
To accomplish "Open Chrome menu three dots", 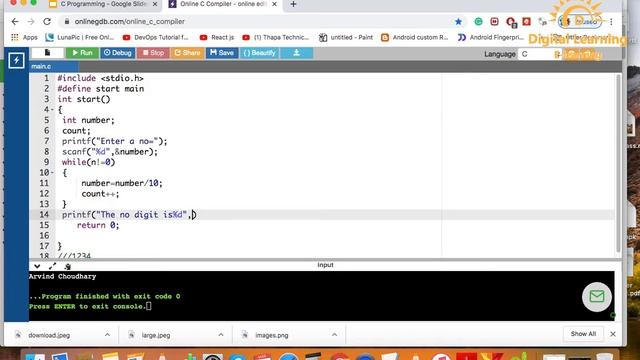I will [611, 22].
